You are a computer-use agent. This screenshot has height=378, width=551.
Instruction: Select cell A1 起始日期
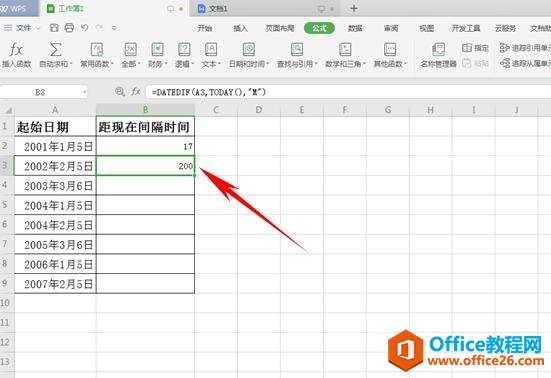55,126
